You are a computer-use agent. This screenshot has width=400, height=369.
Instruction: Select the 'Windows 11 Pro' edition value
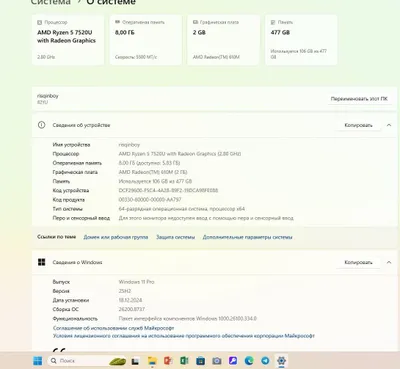pos(136,282)
